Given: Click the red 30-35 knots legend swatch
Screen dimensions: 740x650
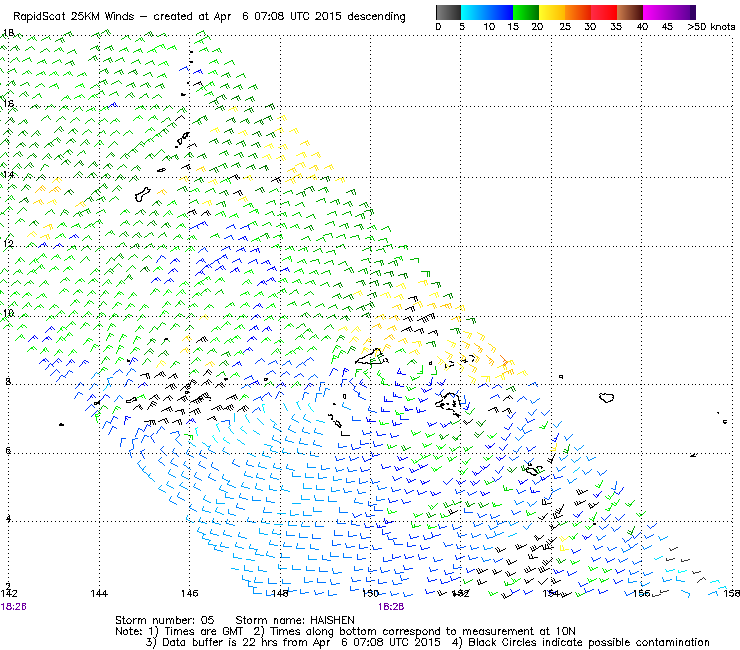Looking at the screenshot, I should 603,12.
